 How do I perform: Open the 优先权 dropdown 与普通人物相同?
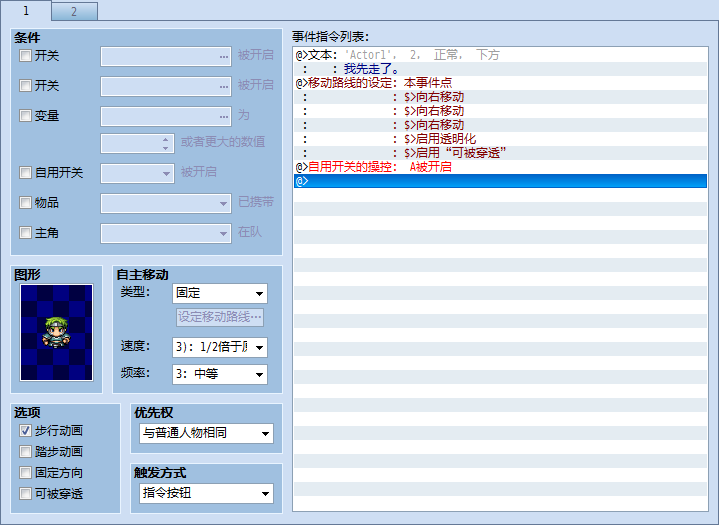[x=206, y=433]
